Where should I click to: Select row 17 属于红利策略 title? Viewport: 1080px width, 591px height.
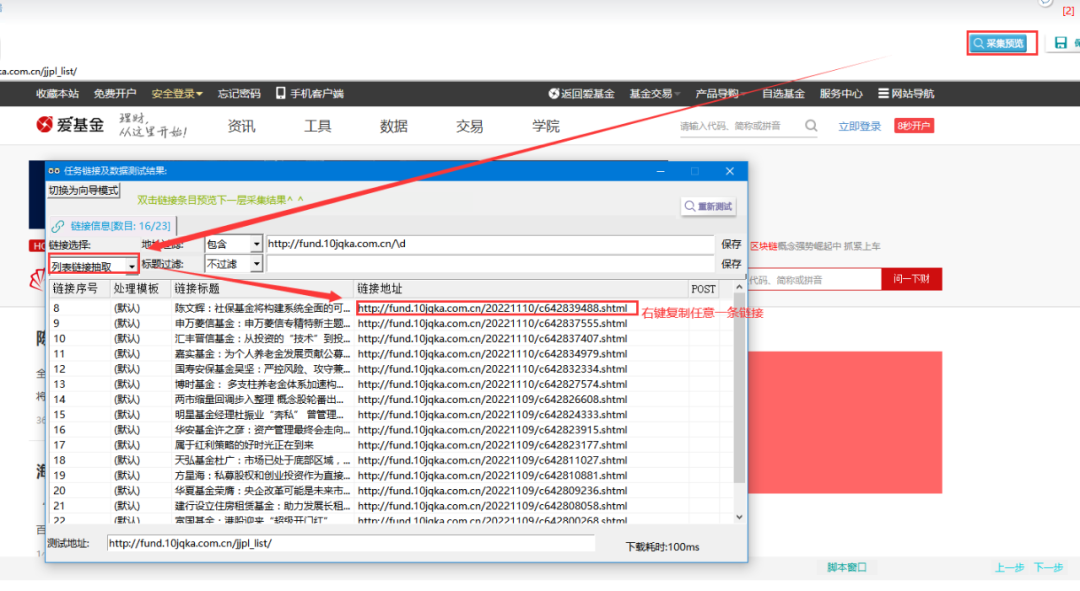[x=243, y=445]
